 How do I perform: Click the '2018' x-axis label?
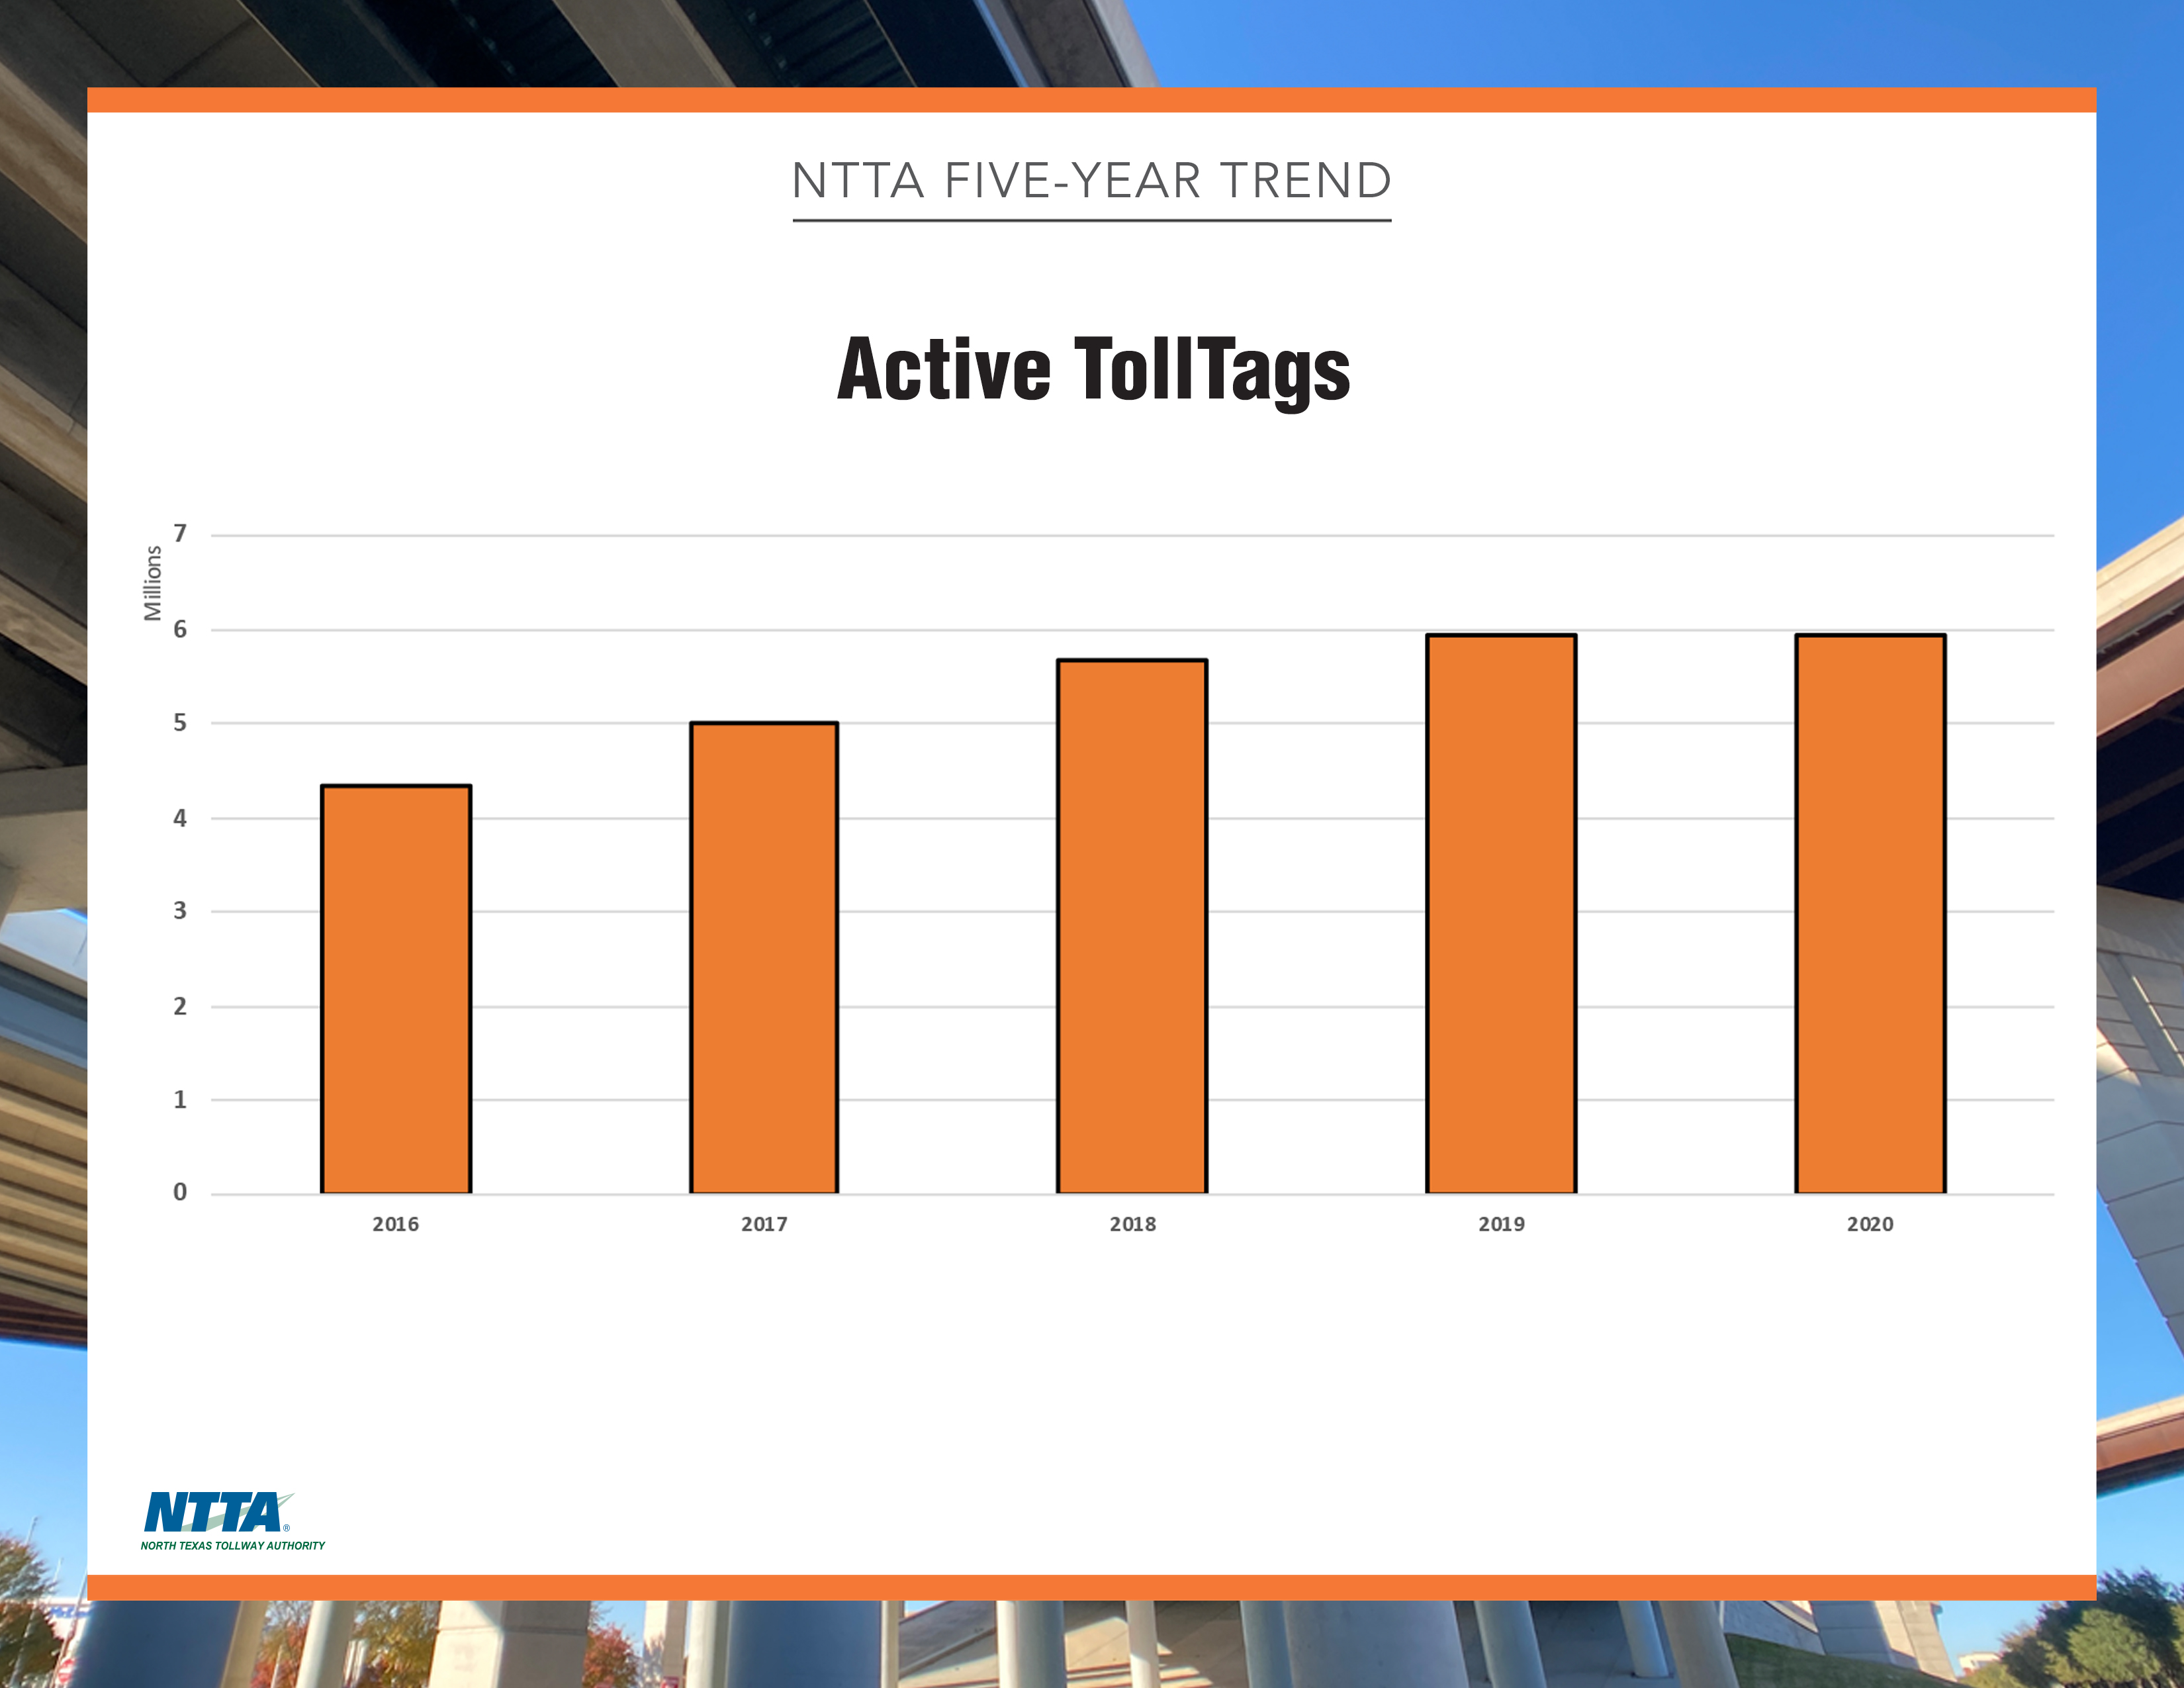click(x=1132, y=1224)
